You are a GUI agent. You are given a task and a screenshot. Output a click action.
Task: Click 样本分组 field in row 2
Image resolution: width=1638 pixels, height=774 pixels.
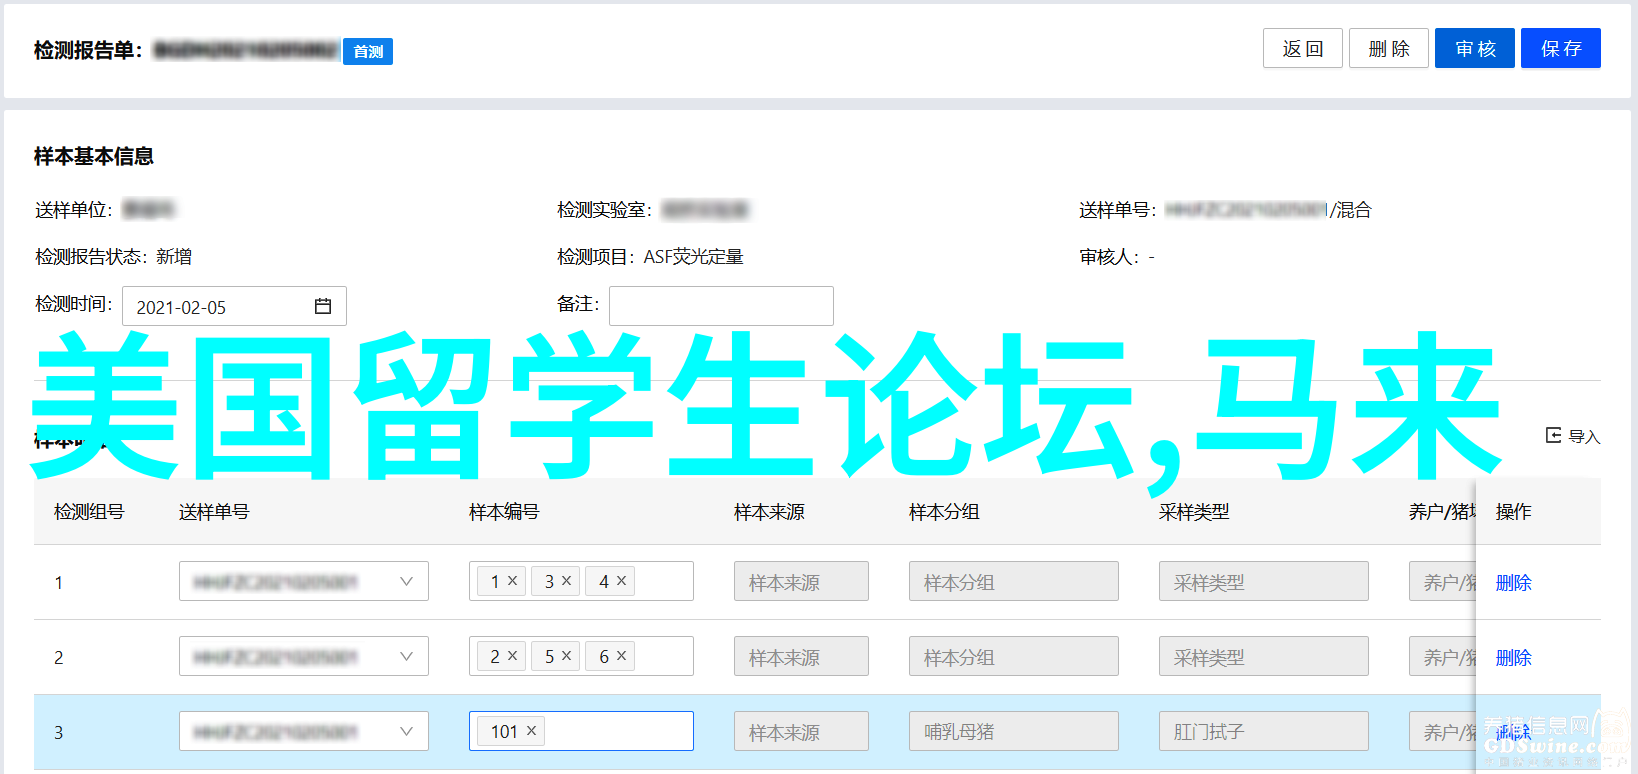point(1014,656)
